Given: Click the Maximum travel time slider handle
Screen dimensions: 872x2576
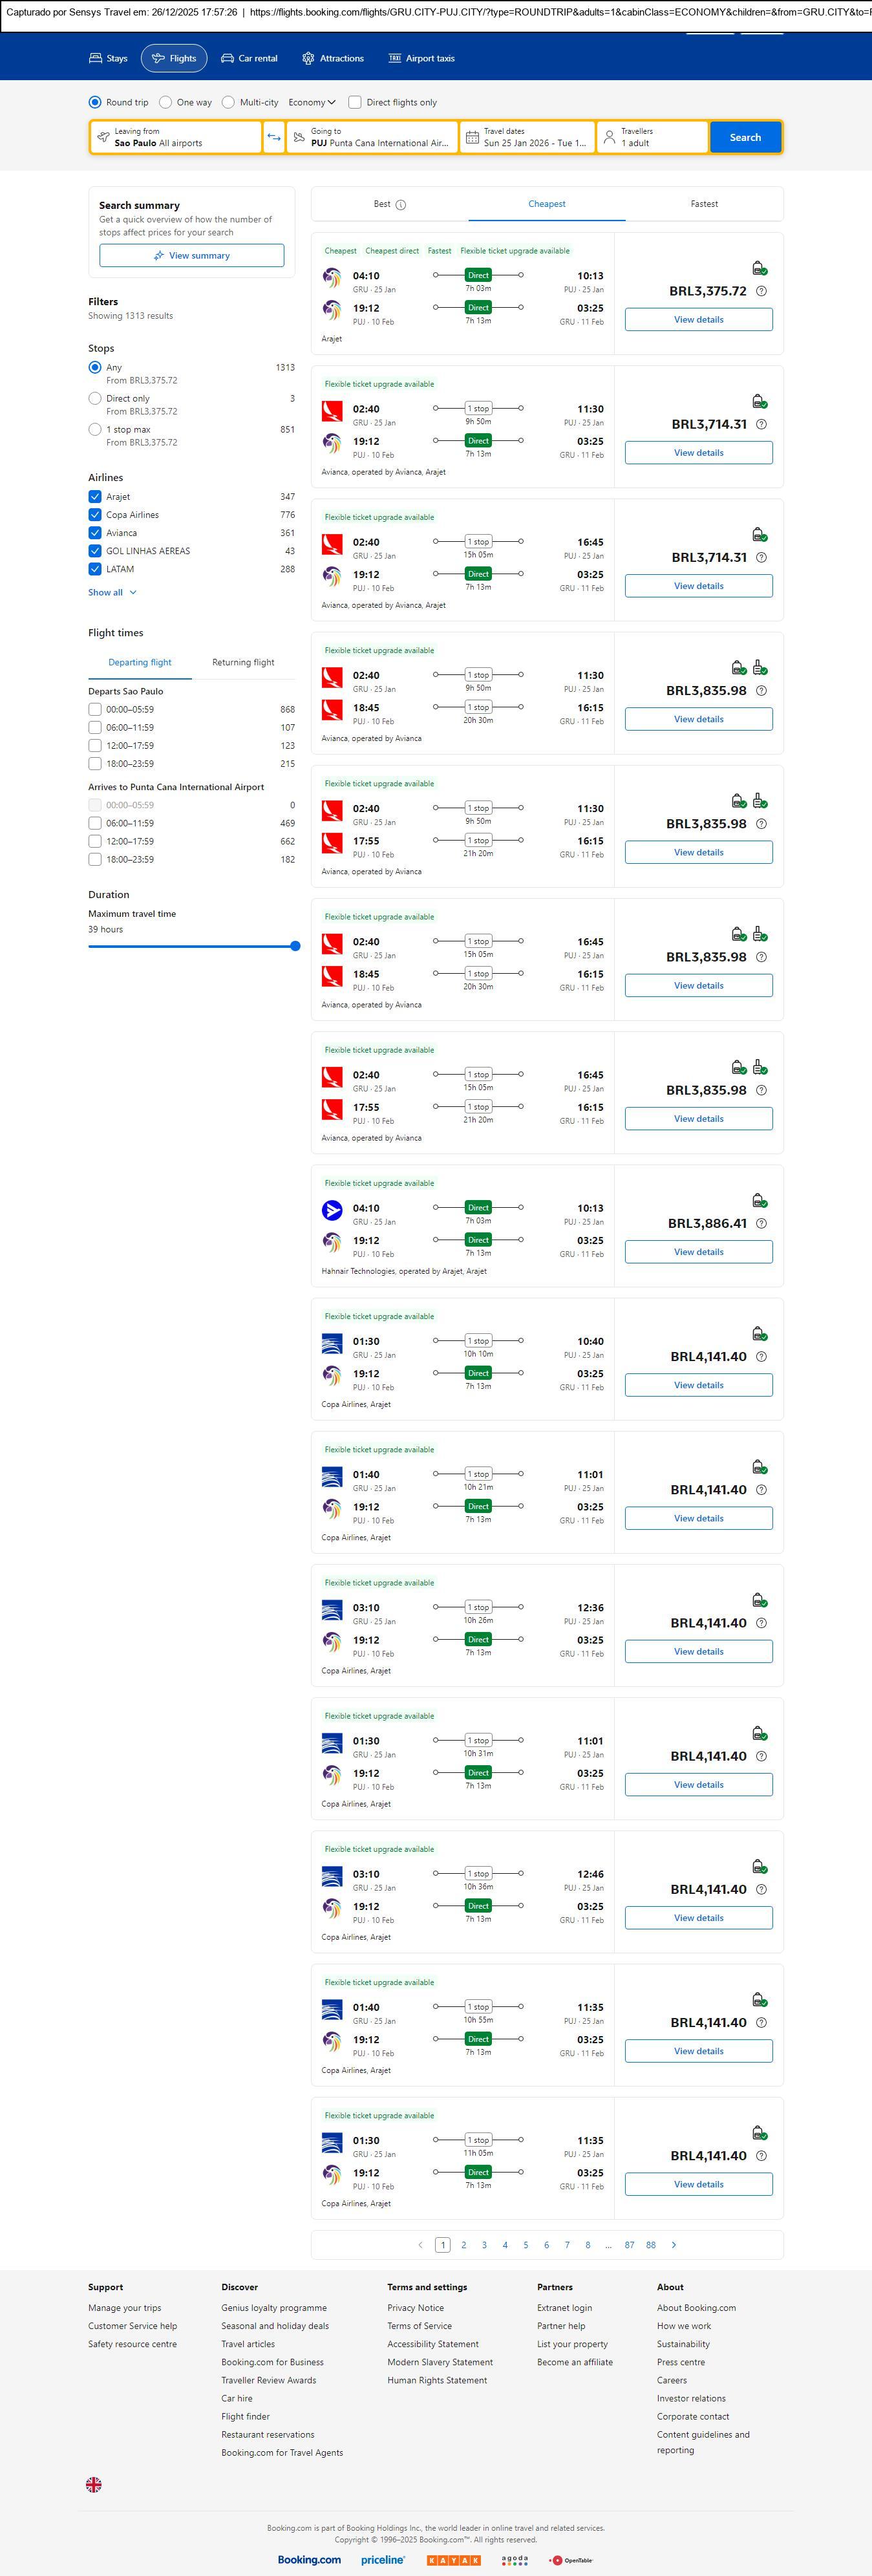Looking at the screenshot, I should [295, 946].
